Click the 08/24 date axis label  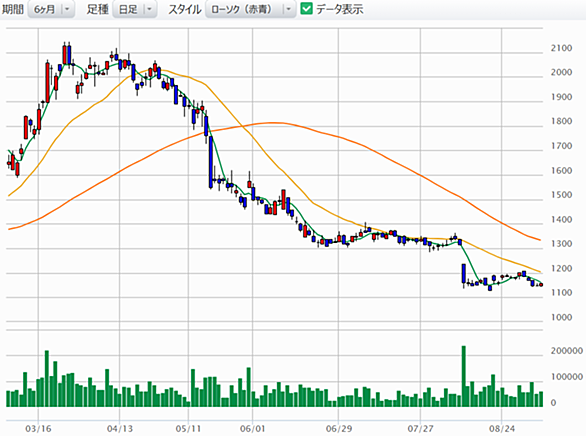click(x=502, y=429)
